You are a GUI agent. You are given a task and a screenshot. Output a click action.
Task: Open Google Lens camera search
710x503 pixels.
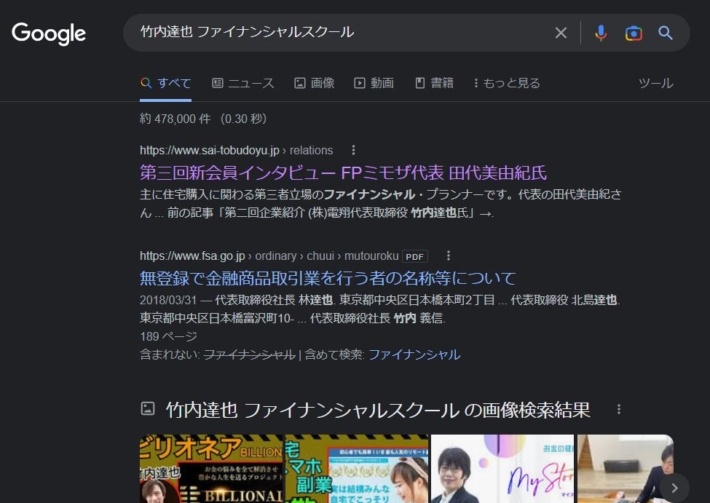[x=633, y=33]
